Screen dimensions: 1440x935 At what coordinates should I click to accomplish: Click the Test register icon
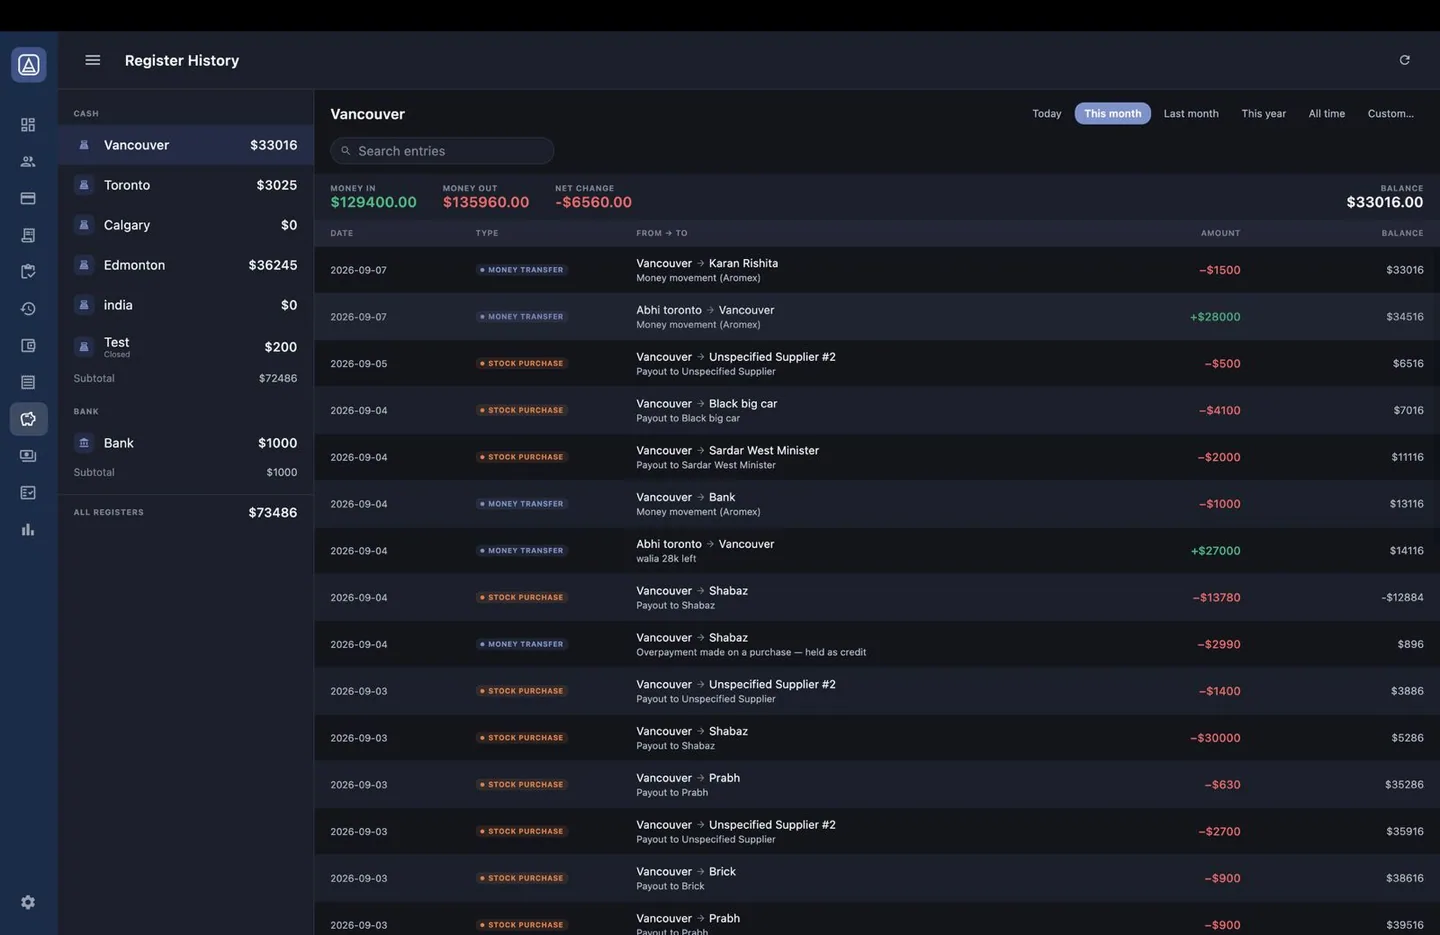(84, 347)
